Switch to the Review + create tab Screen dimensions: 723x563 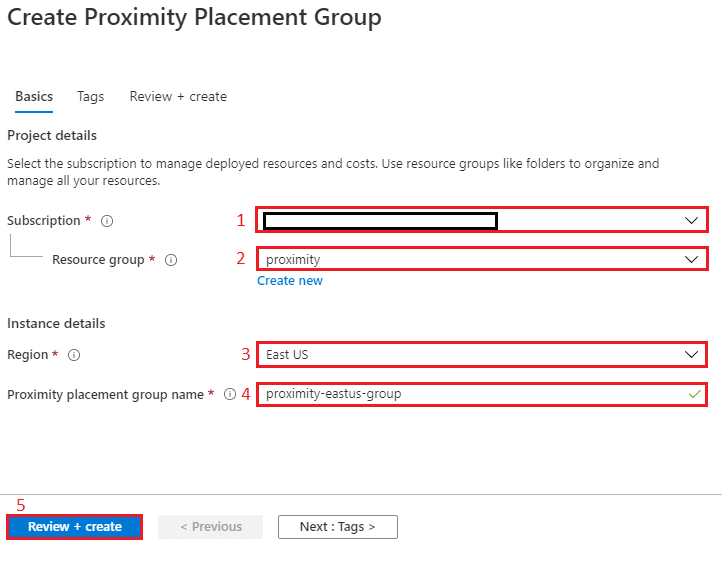(x=178, y=97)
